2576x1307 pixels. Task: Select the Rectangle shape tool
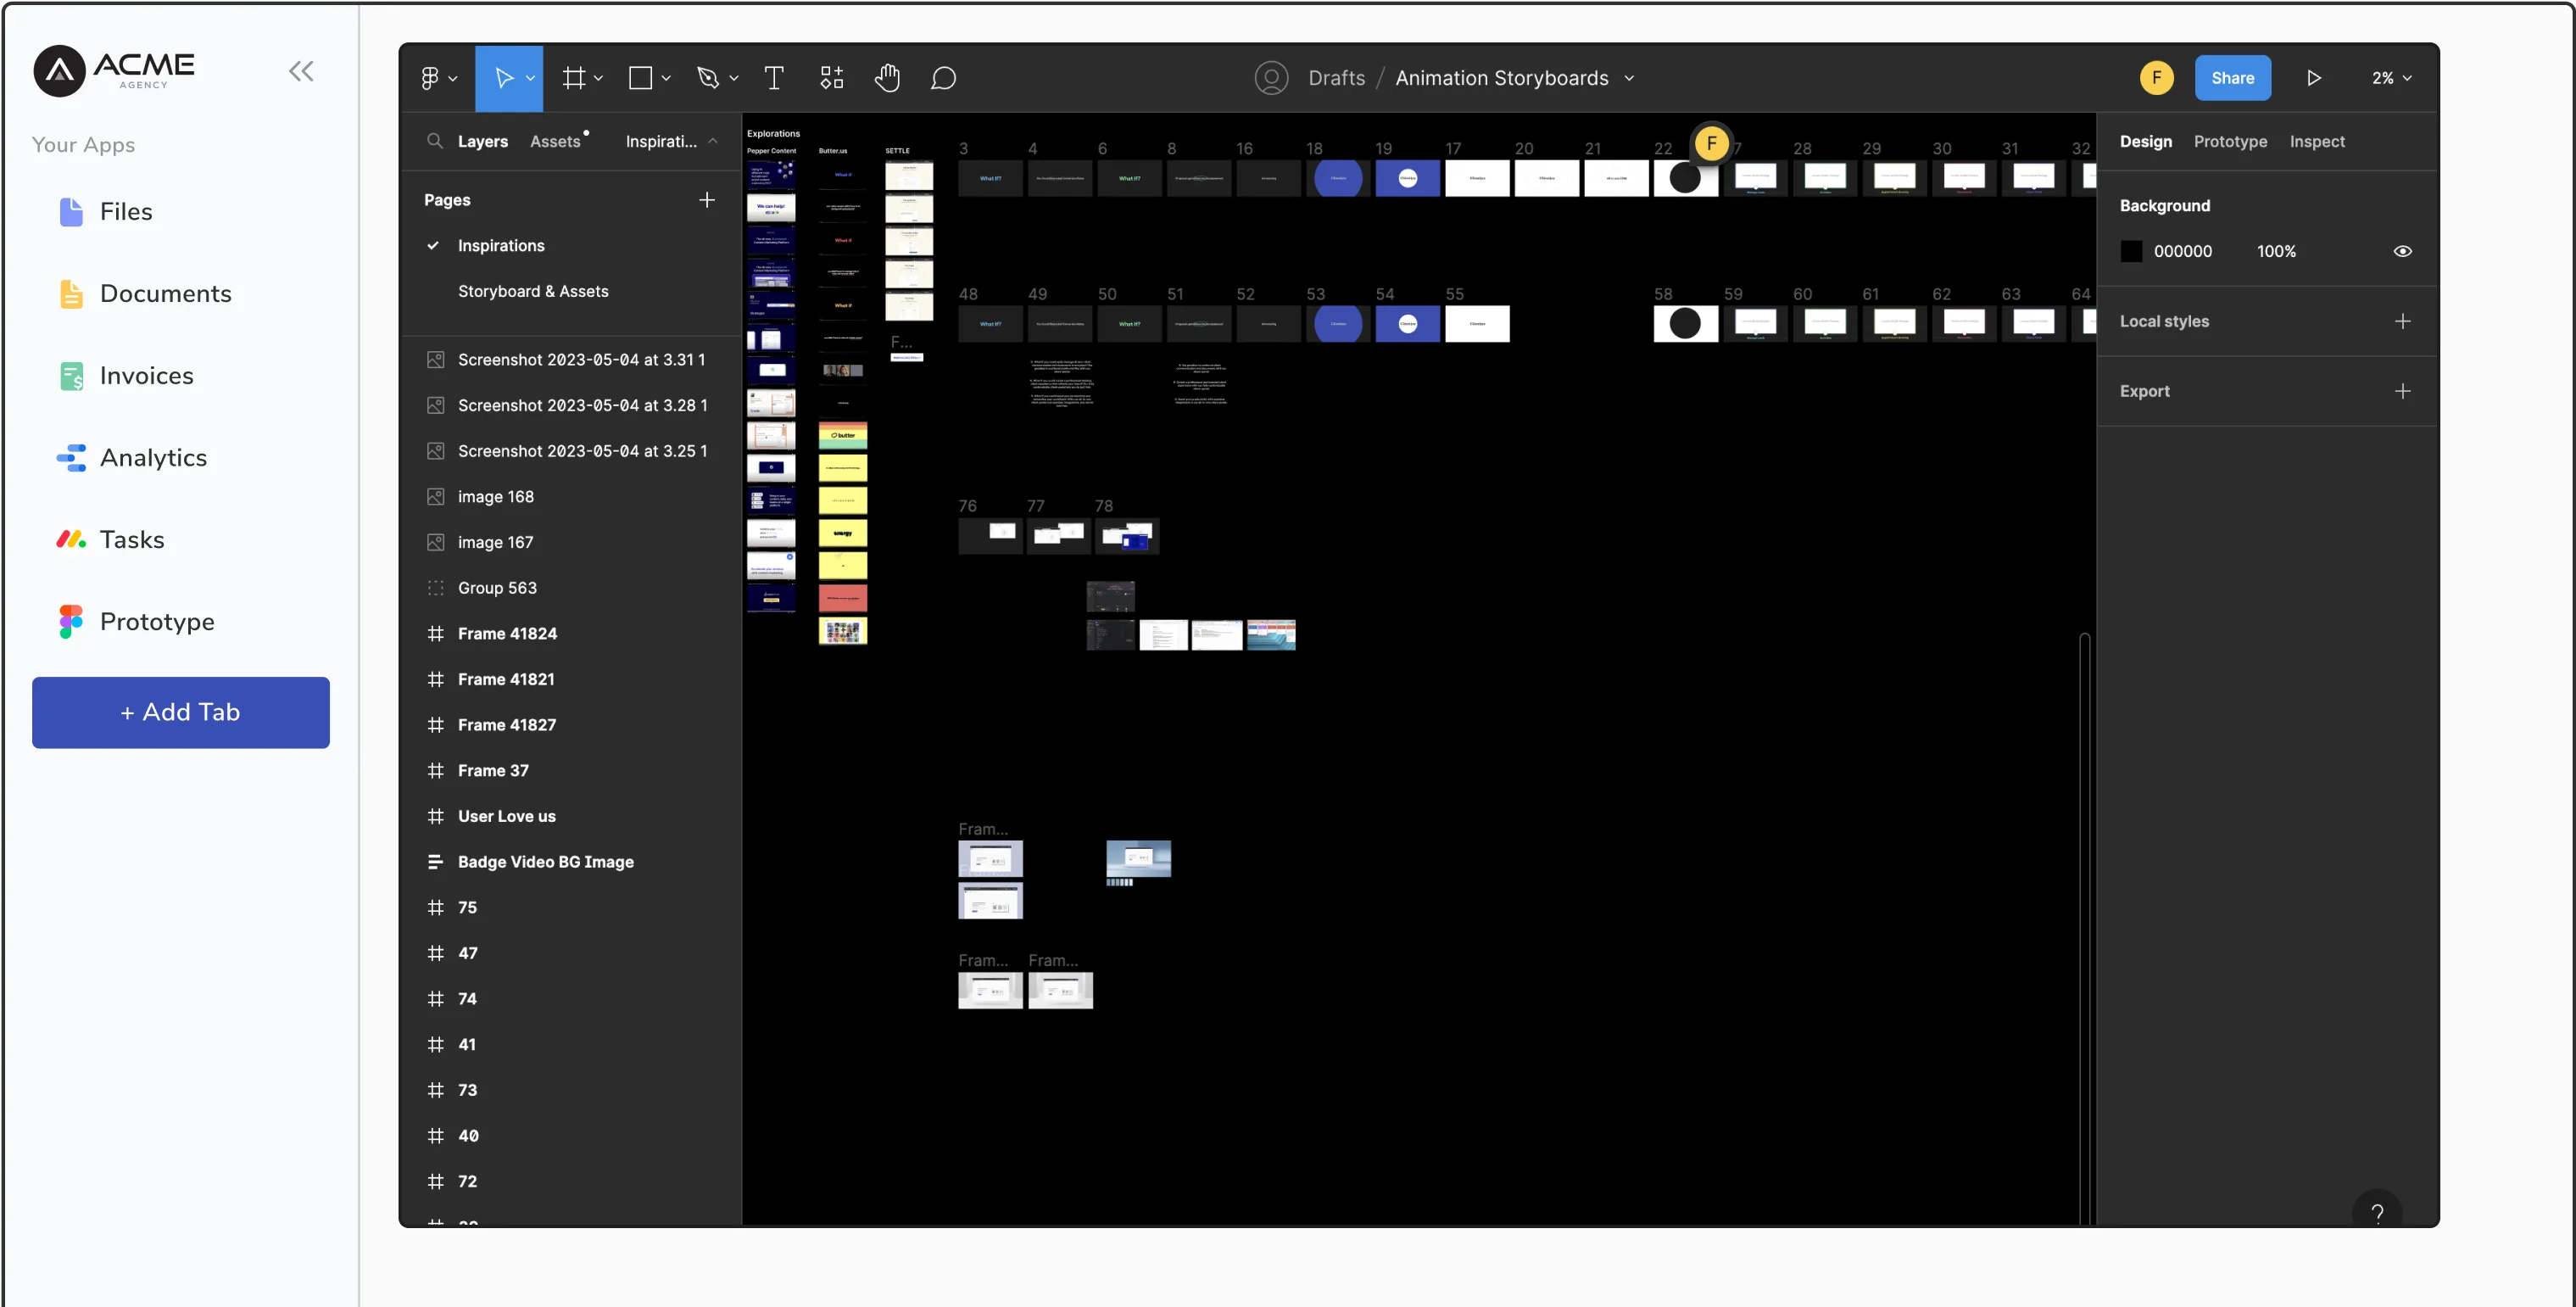(640, 78)
